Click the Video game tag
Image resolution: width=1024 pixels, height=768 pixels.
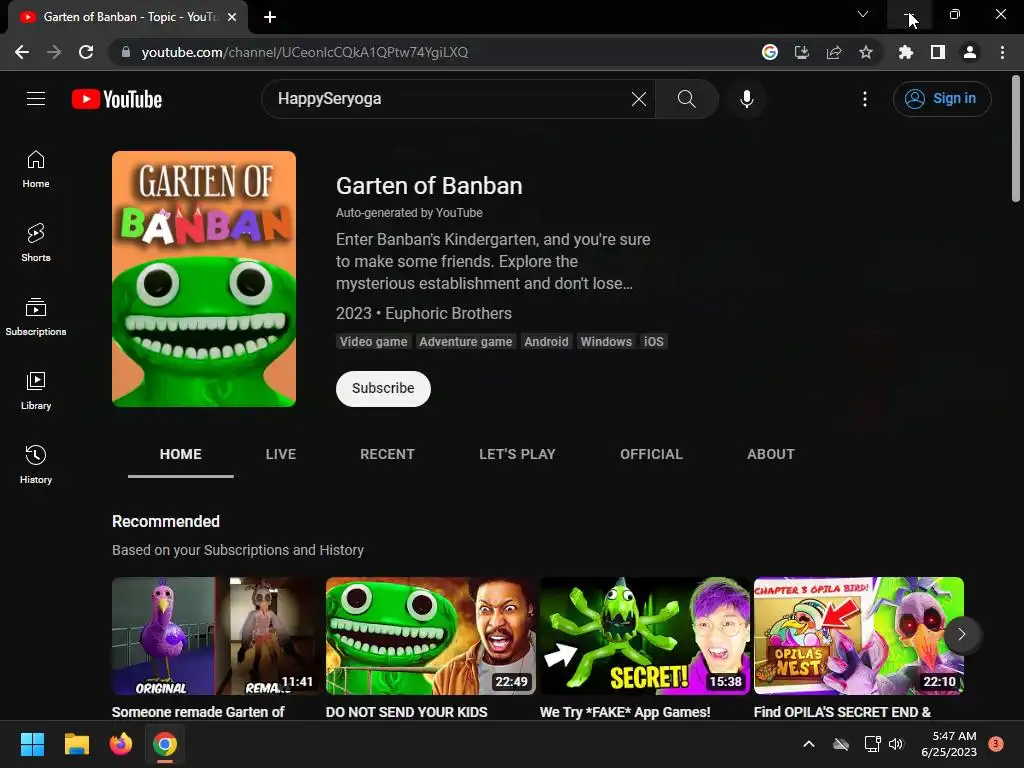pos(374,342)
